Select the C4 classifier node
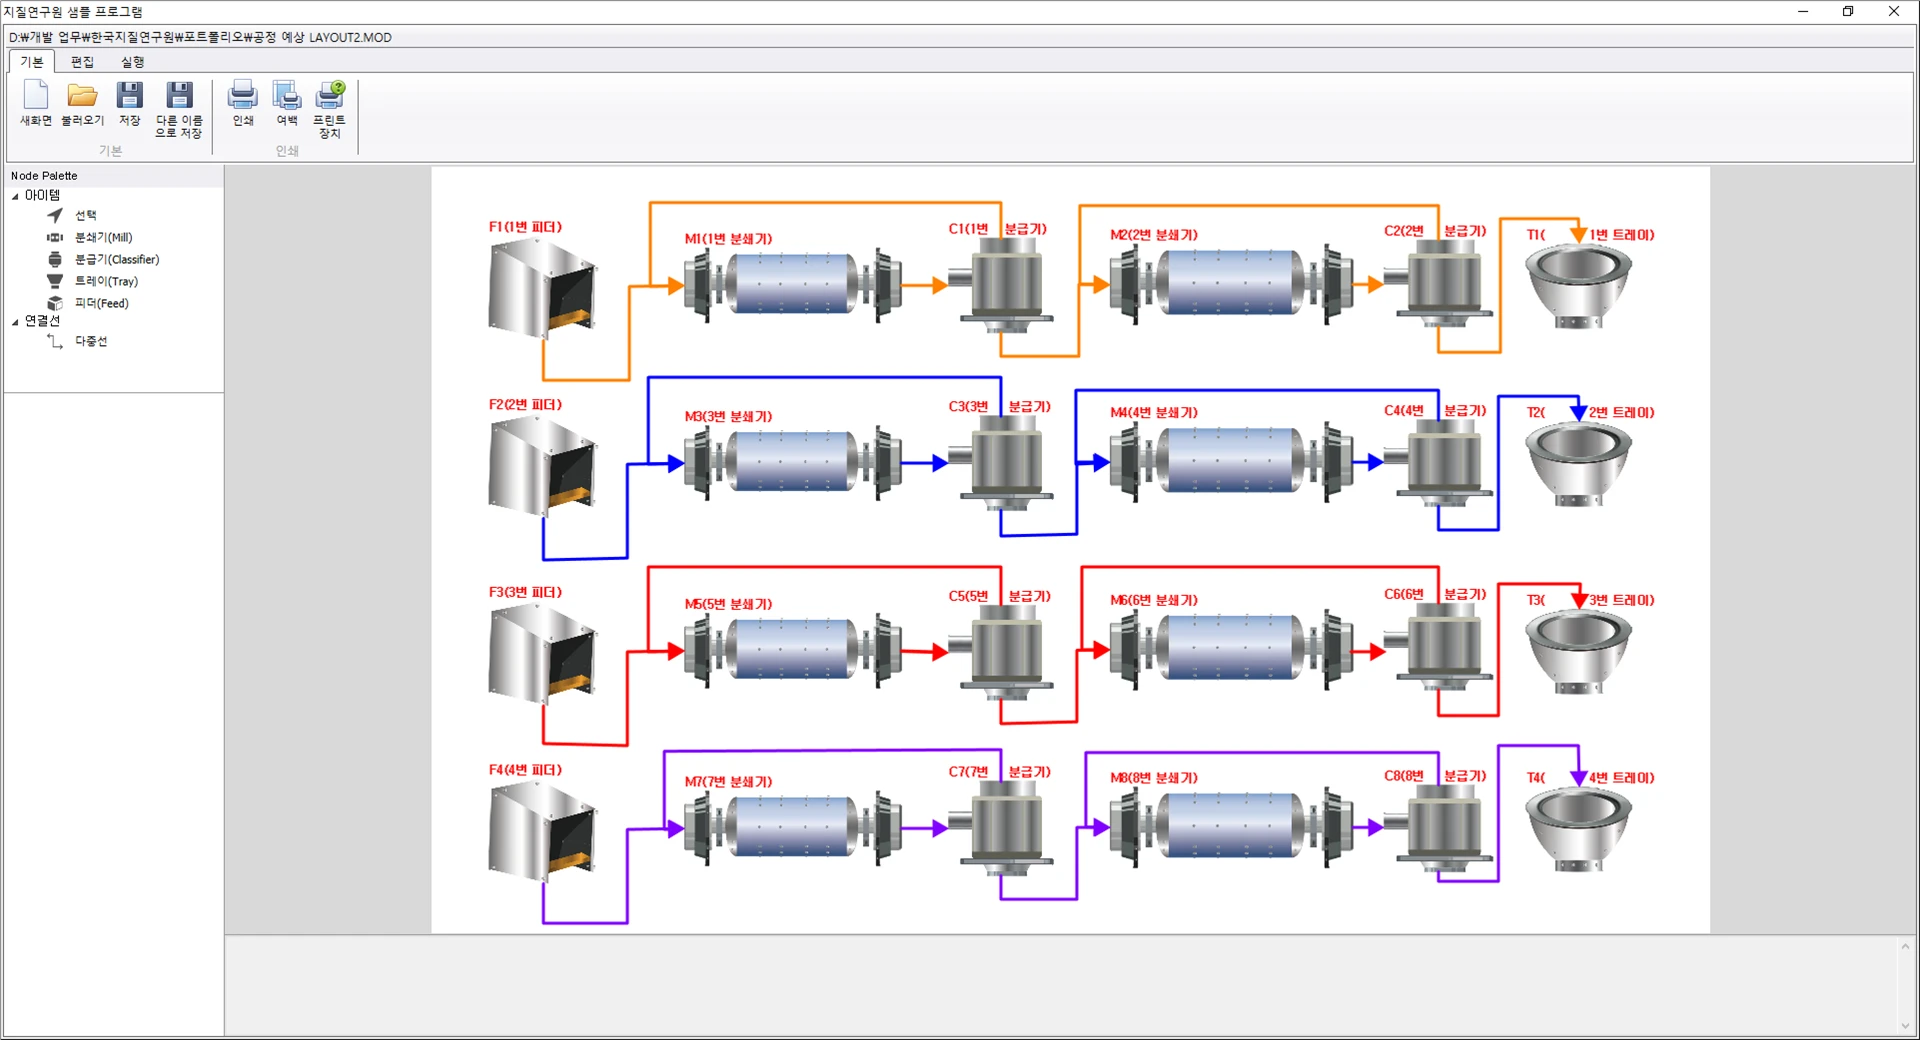The width and height of the screenshot is (1920, 1040). coord(1441,463)
